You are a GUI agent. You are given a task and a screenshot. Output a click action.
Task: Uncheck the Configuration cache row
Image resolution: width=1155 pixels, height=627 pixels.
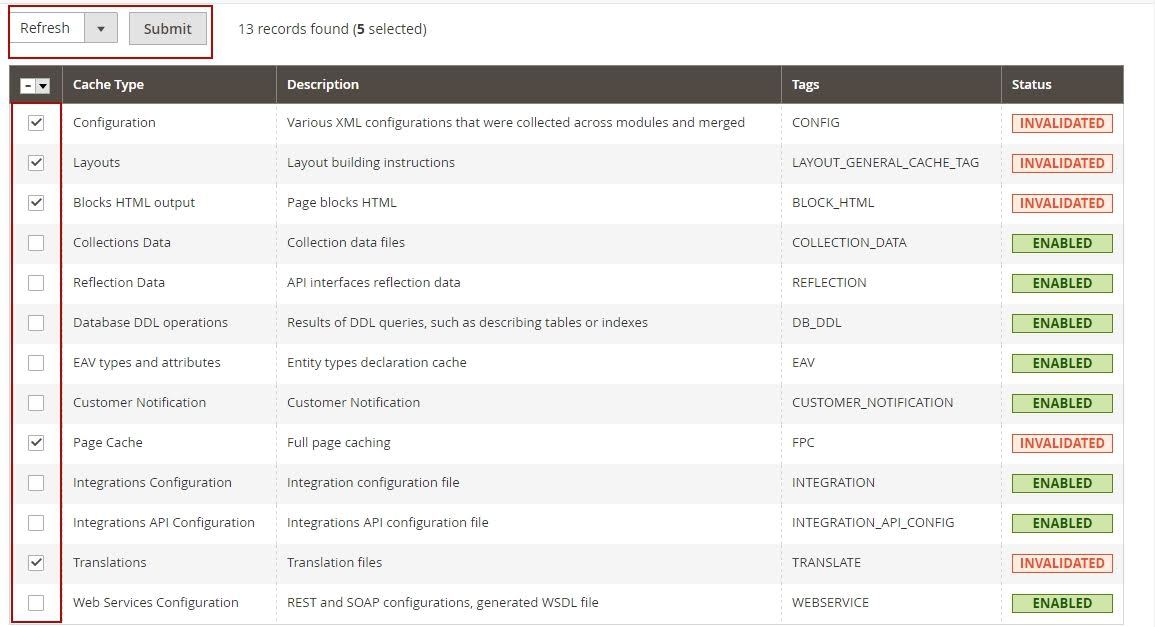[36, 122]
